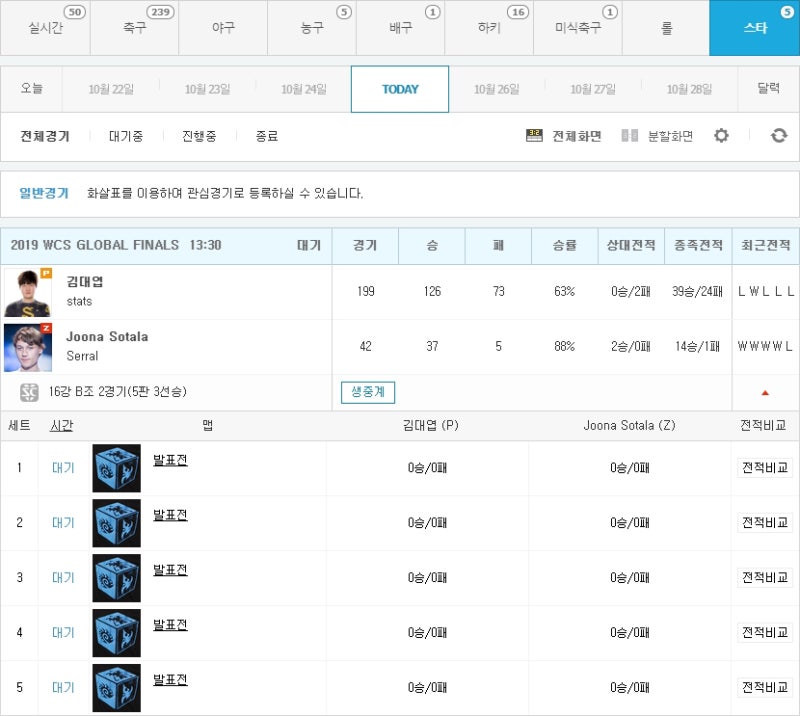This screenshot has height=716, width=800.
Task: Click 김대엽 win rate 63%
Action: click(564, 291)
